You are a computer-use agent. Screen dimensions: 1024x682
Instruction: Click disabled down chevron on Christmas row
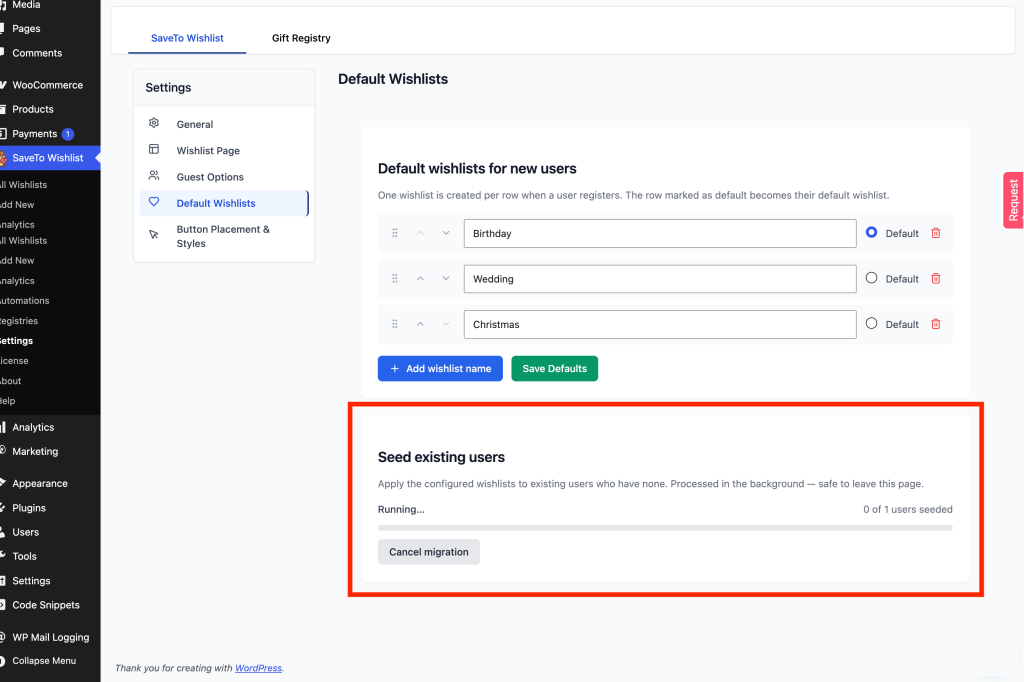[446, 324]
